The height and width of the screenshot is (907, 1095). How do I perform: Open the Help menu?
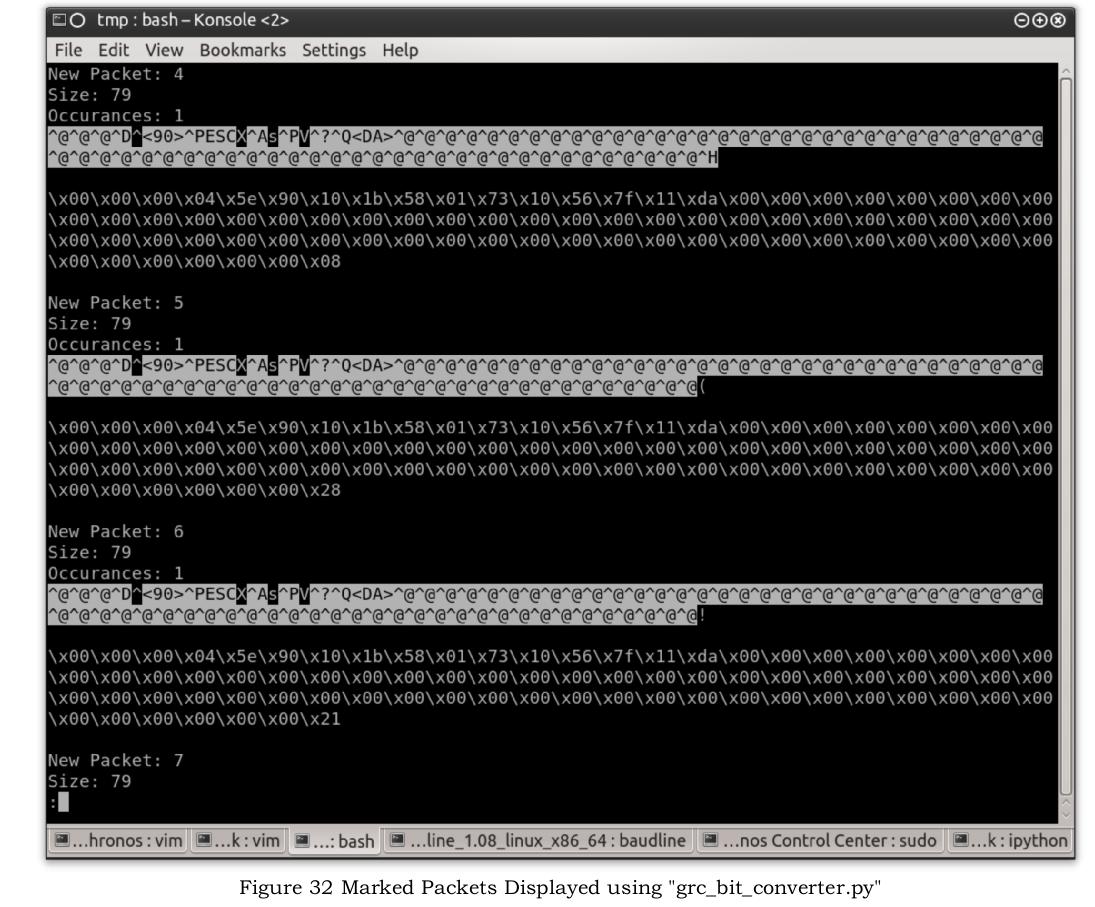[400, 50]
